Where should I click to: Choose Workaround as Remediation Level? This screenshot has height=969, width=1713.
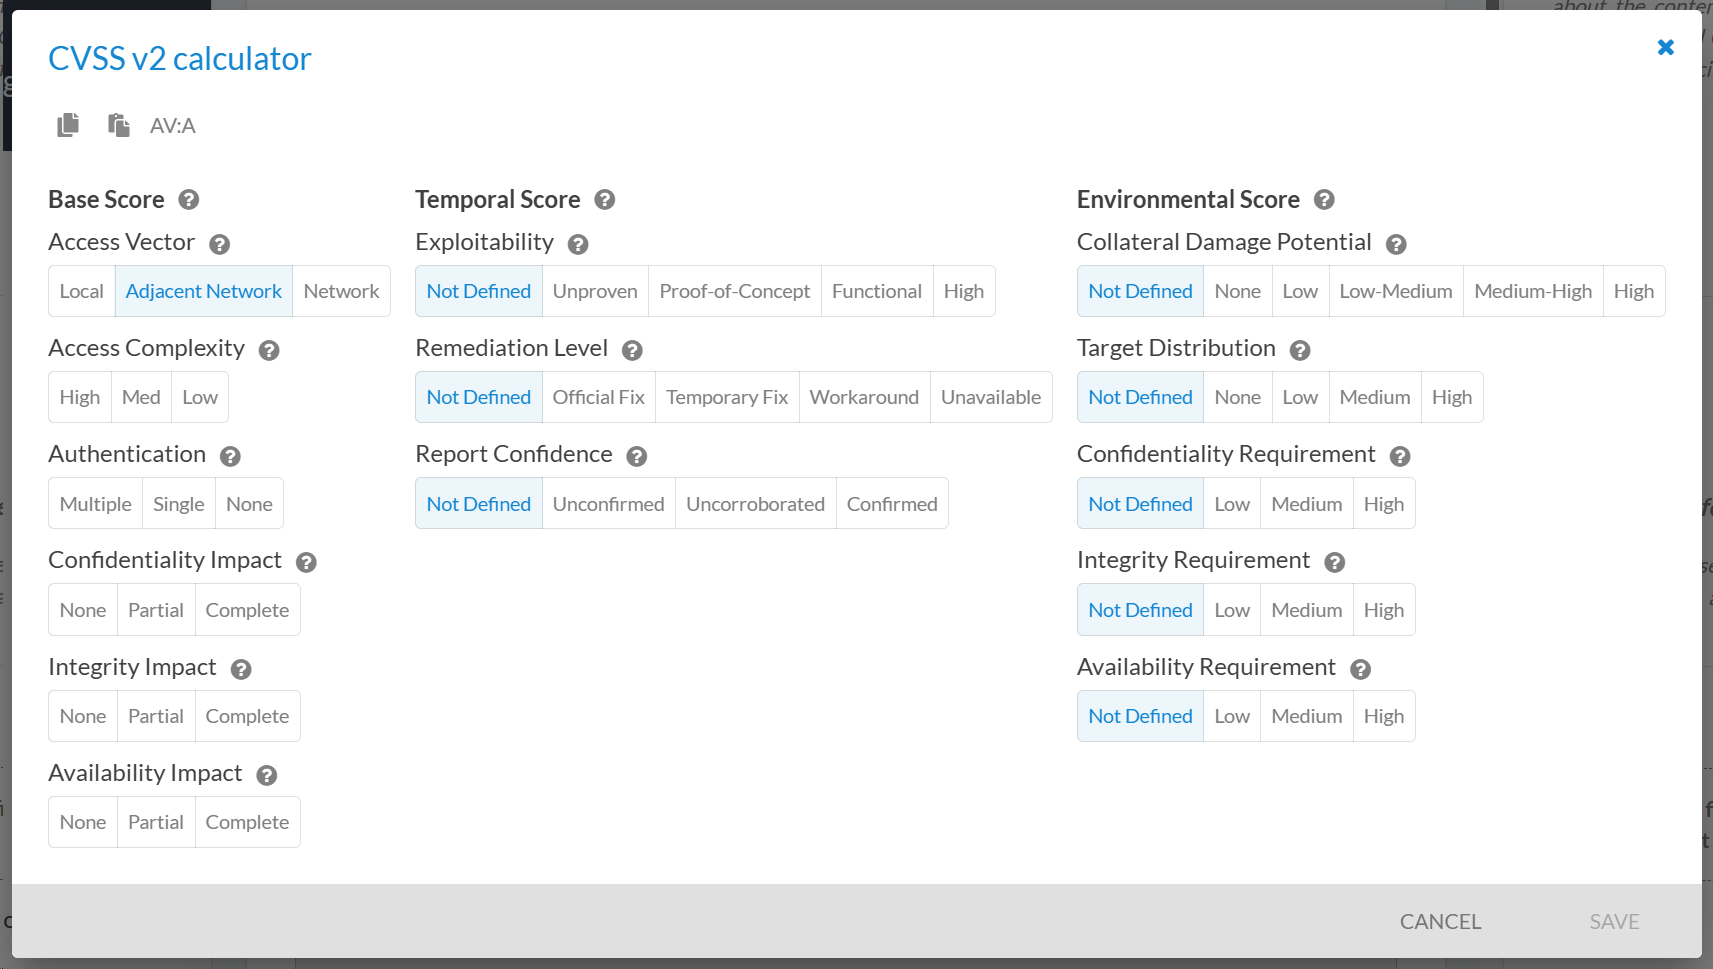click(x=864, y=397)
